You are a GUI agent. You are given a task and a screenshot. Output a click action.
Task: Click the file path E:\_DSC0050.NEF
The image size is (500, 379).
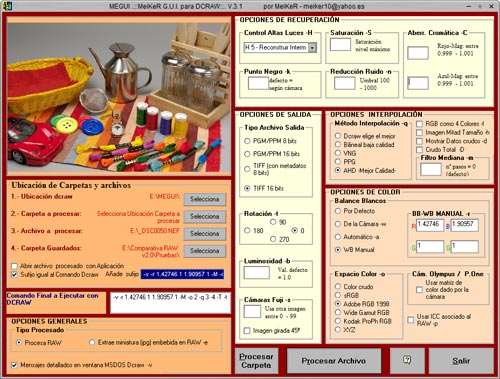tap(155, 231)
